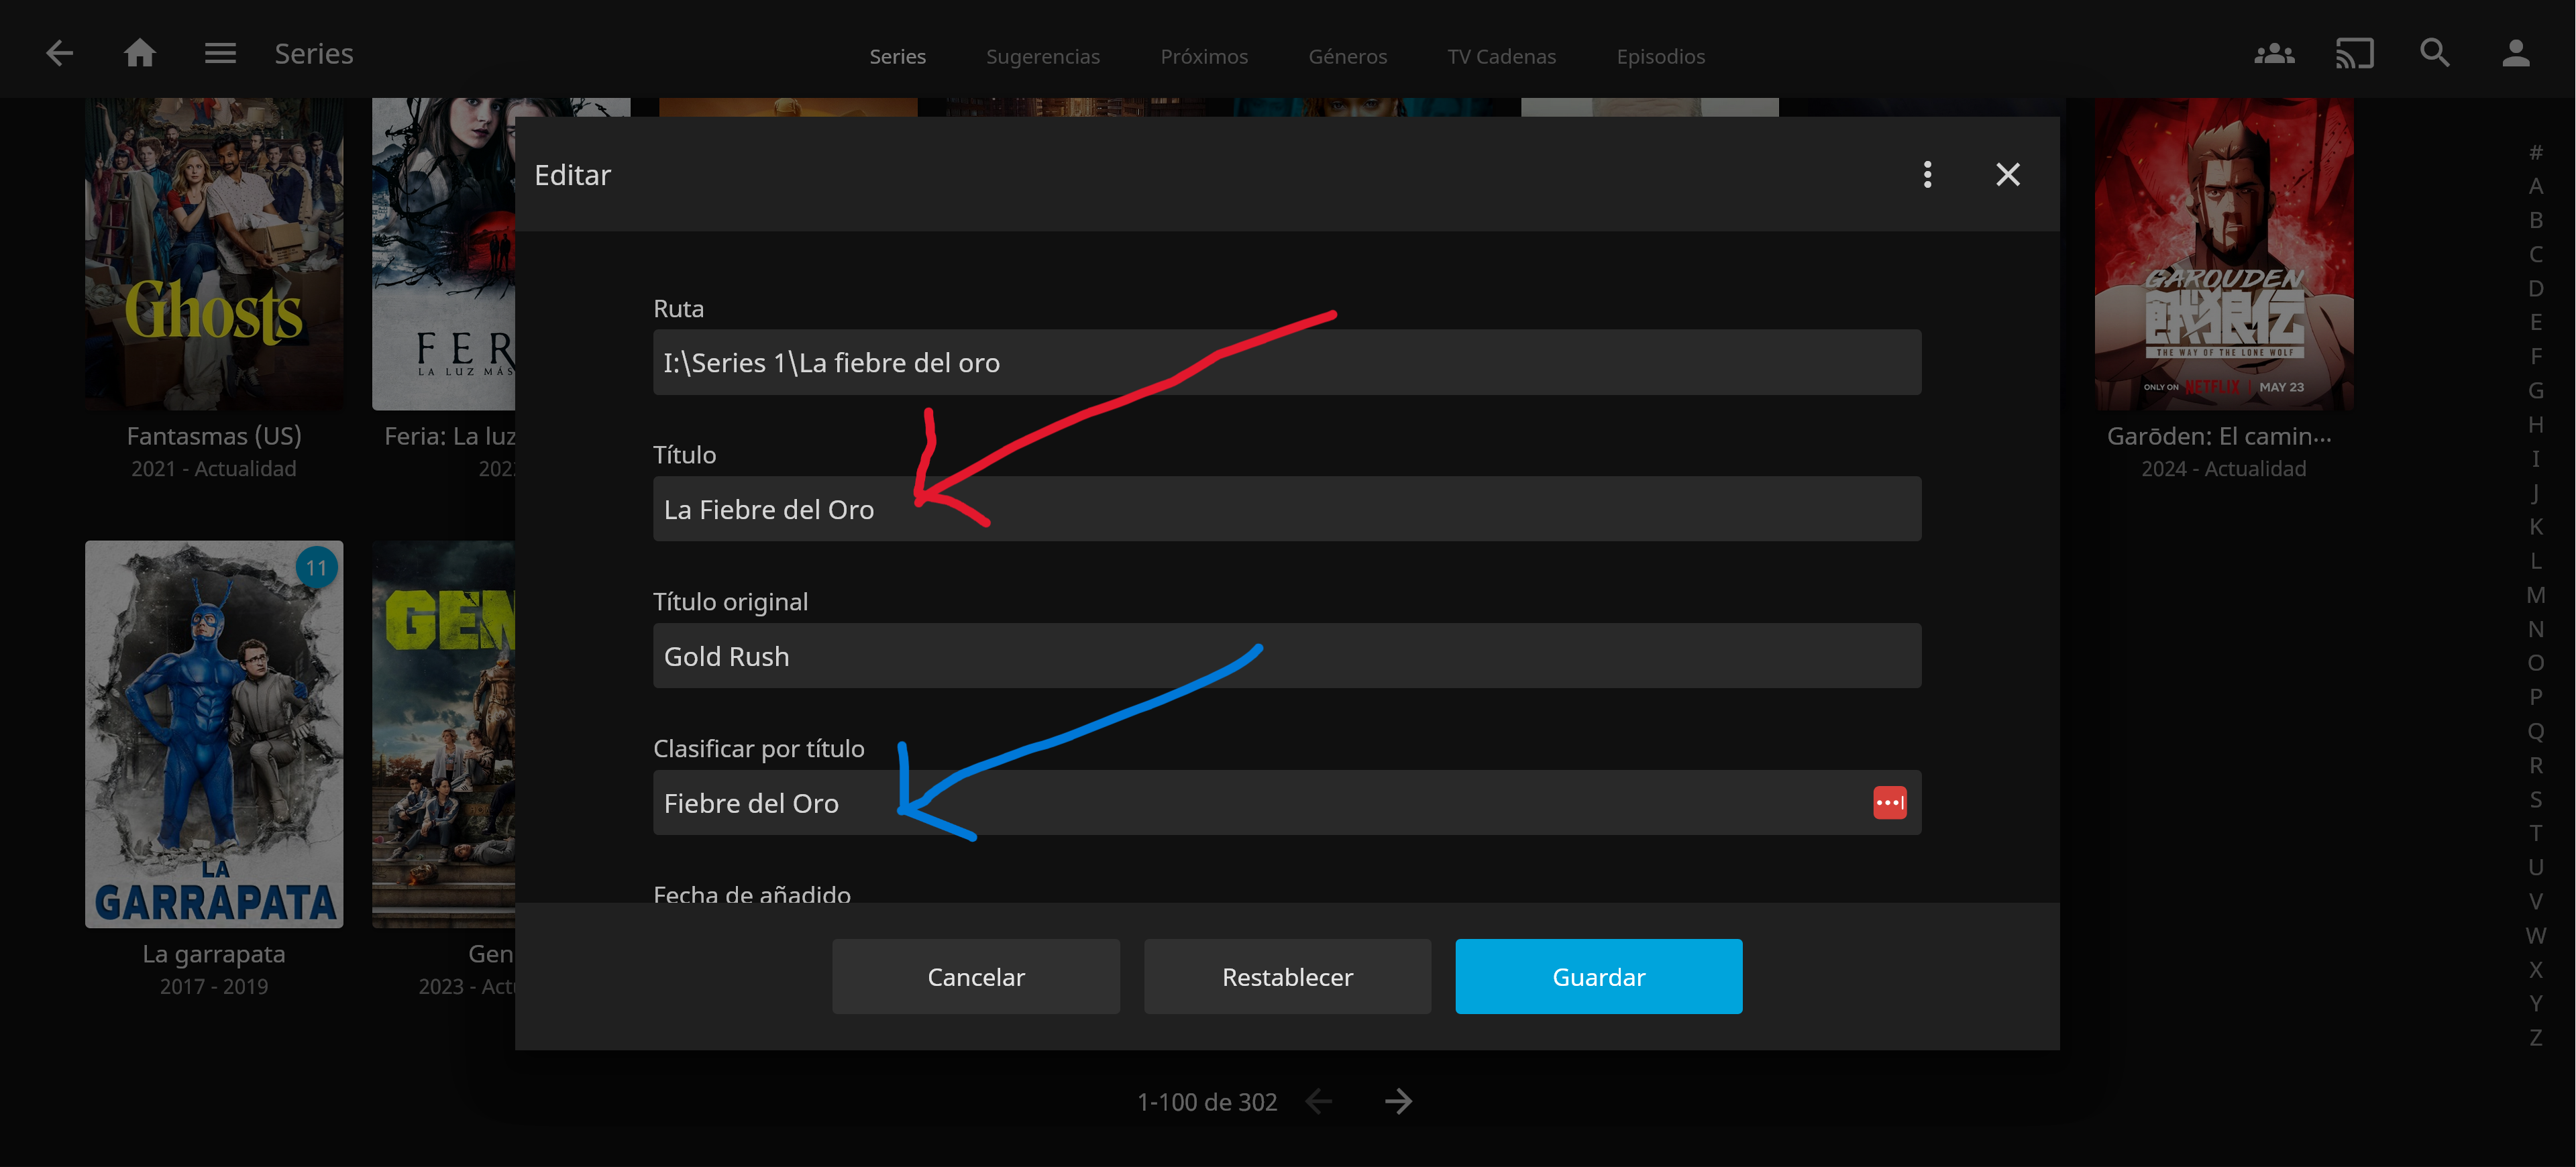Image resolution: width=2576 pixels, height=1167 pixels.
Task: Open the three-dot menu in Editar dialog
Action: coord(1927,175)
